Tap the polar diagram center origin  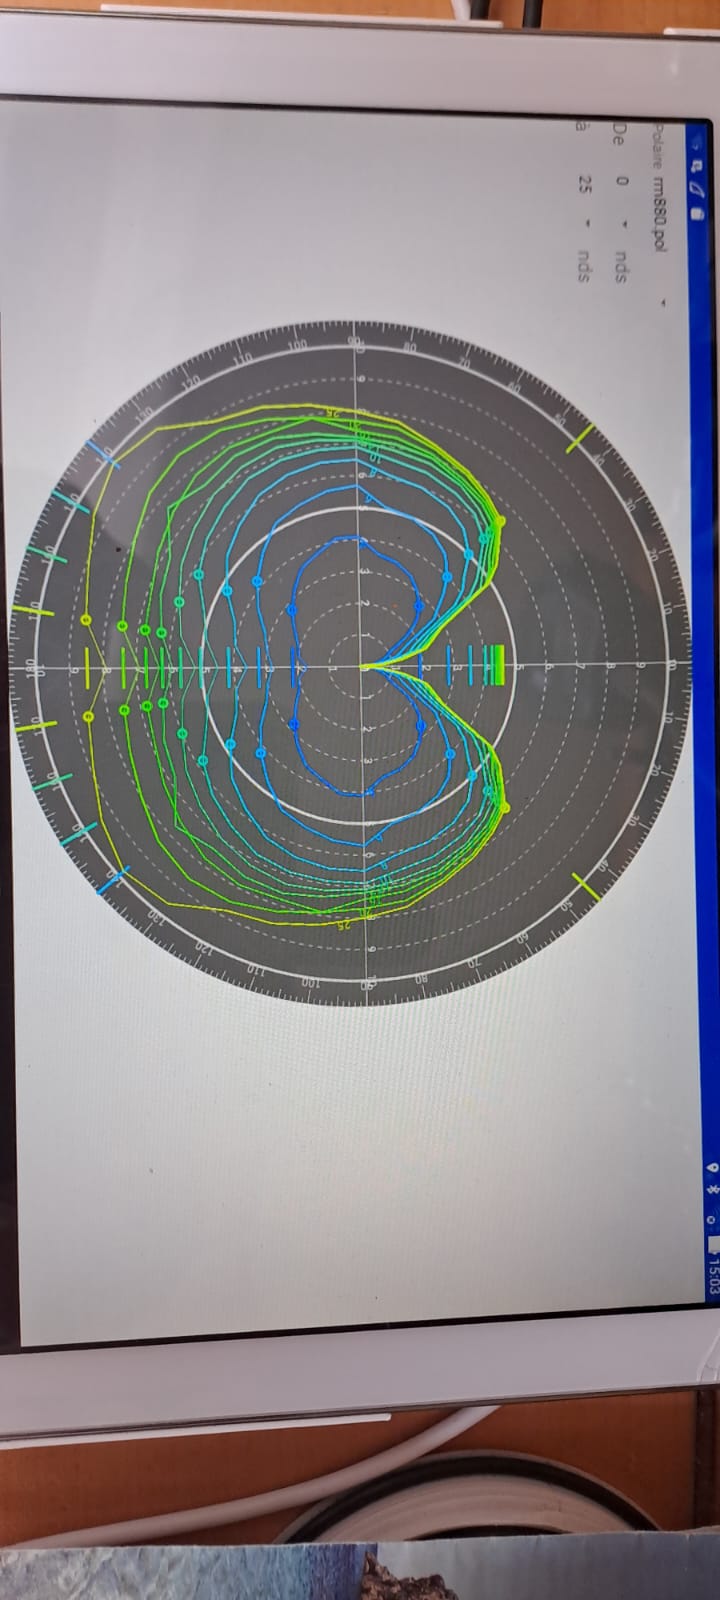[362, 665]
